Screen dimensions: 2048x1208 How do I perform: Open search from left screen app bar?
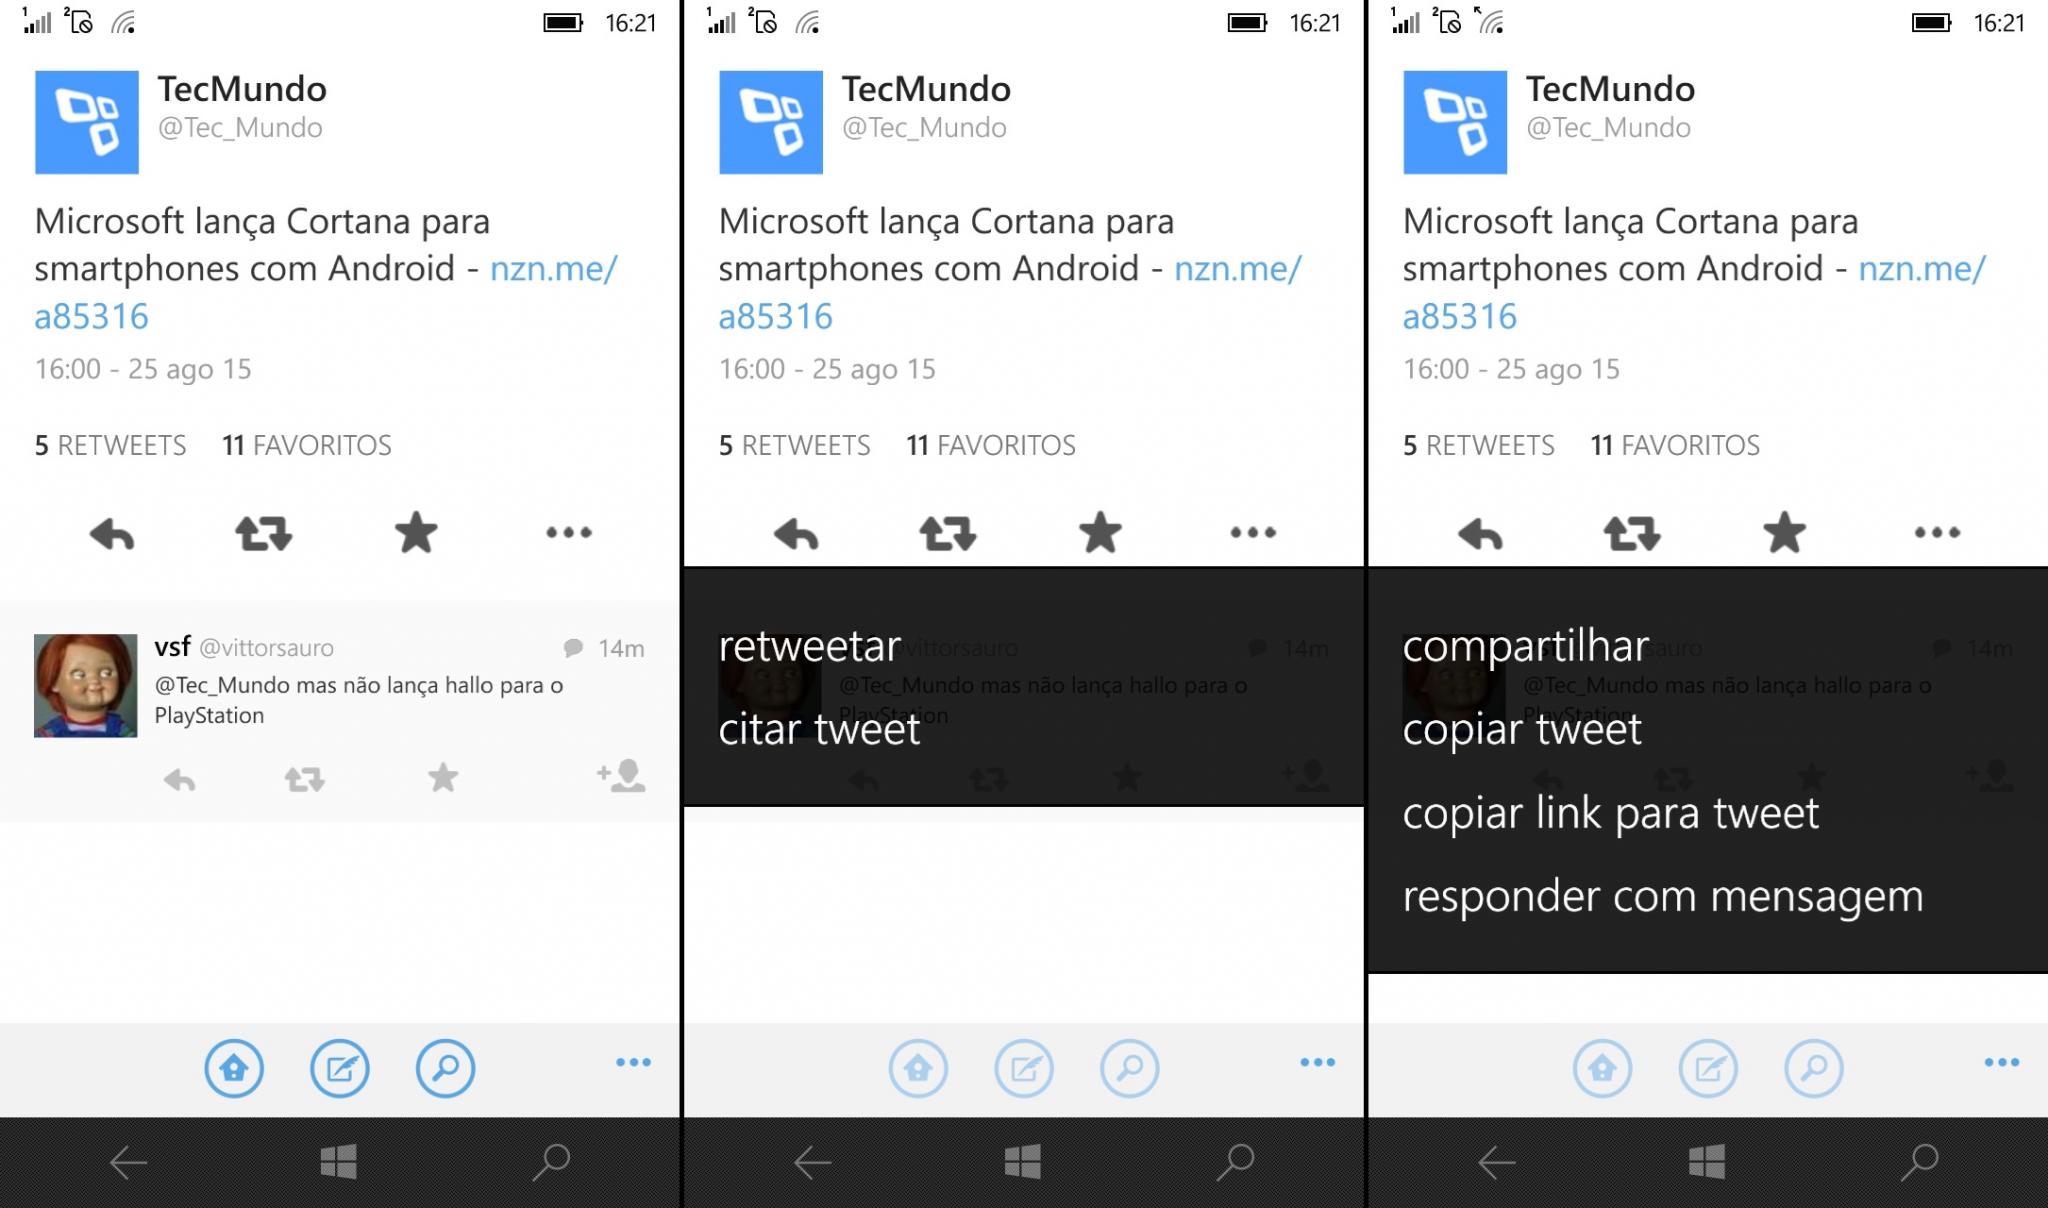point(445,1068)
